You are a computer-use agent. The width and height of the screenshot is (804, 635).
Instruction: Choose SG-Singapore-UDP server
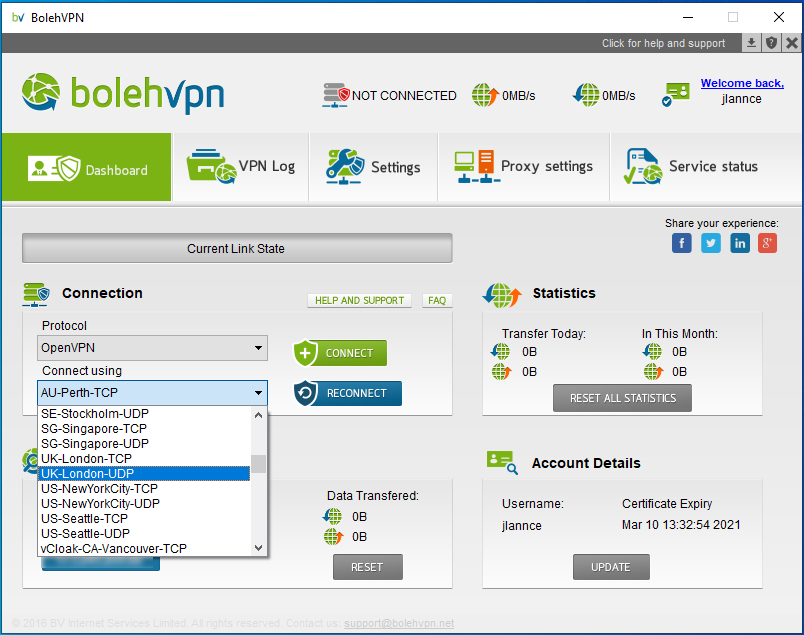[x=144, y=444]
